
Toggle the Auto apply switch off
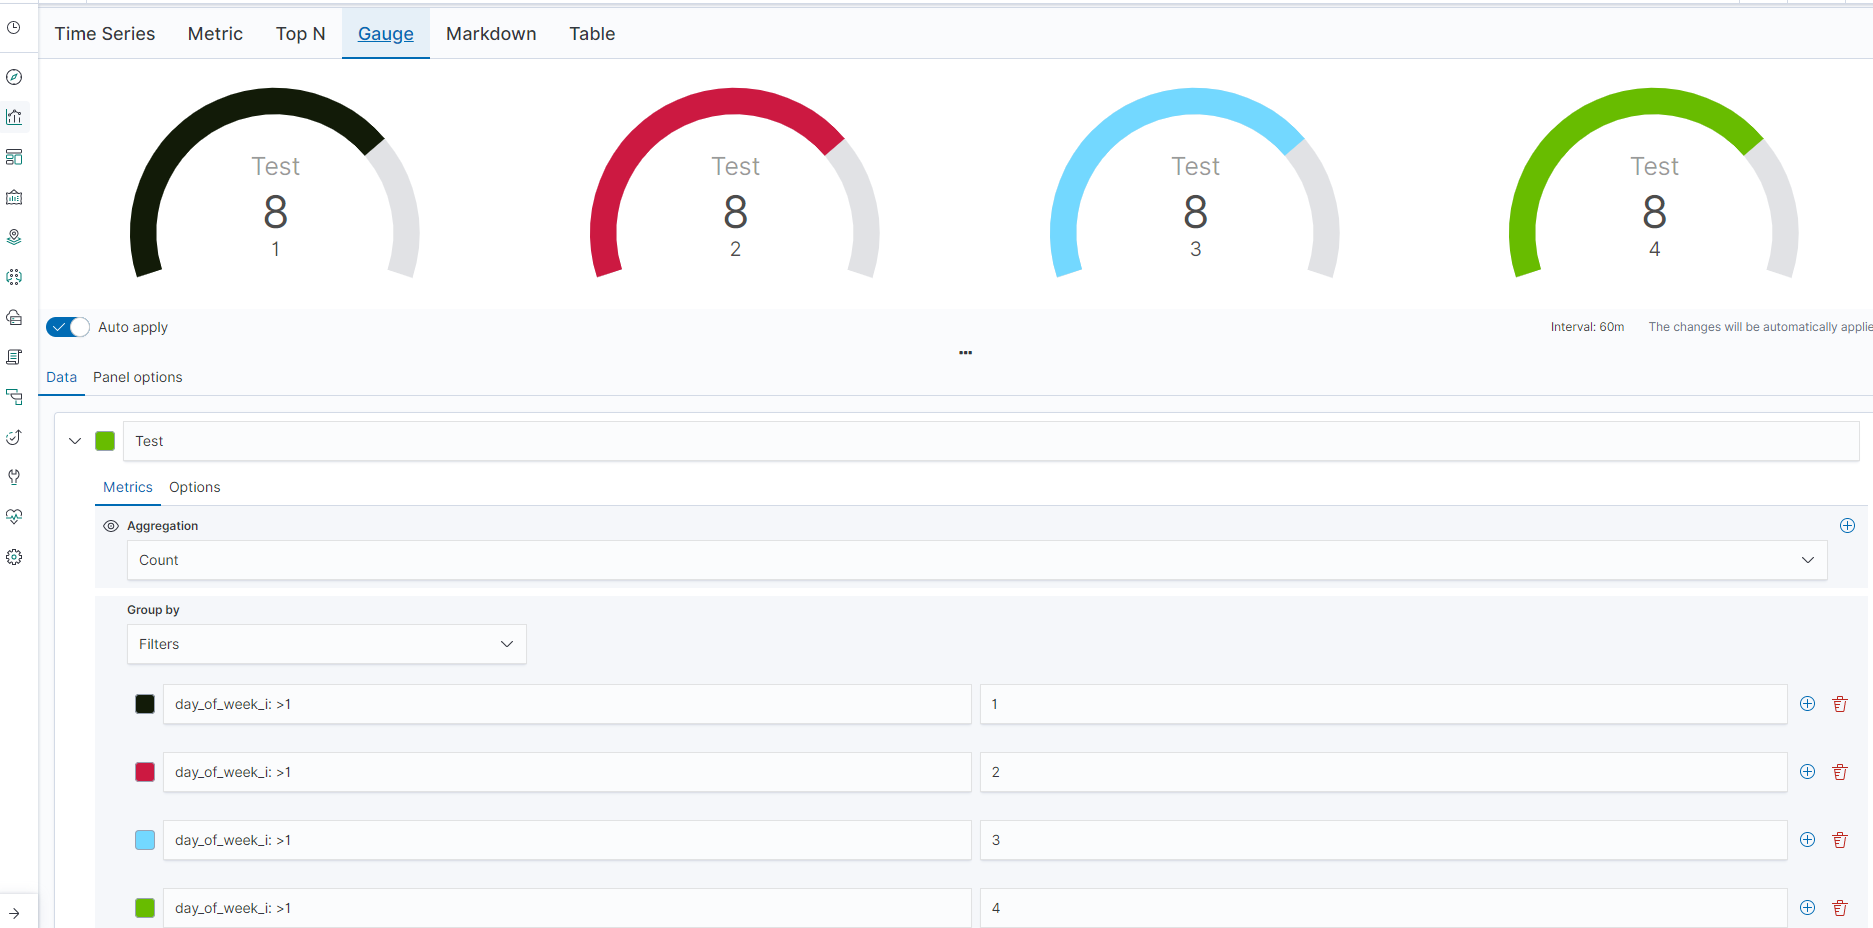pyautogui.click(x=66, y=327)
